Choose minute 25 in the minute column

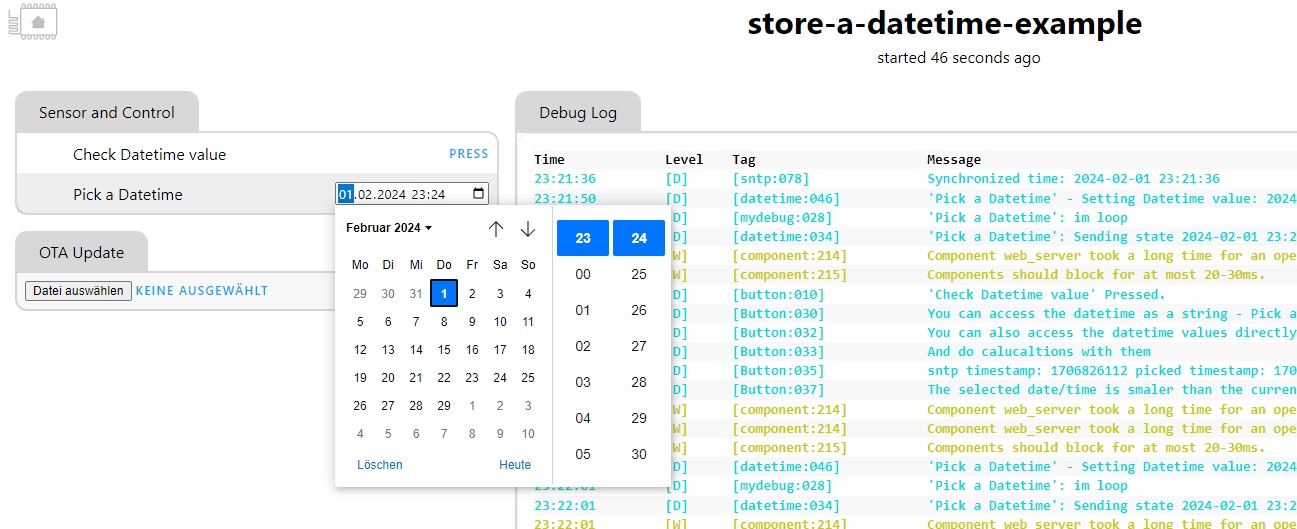(x=639, y=274)
